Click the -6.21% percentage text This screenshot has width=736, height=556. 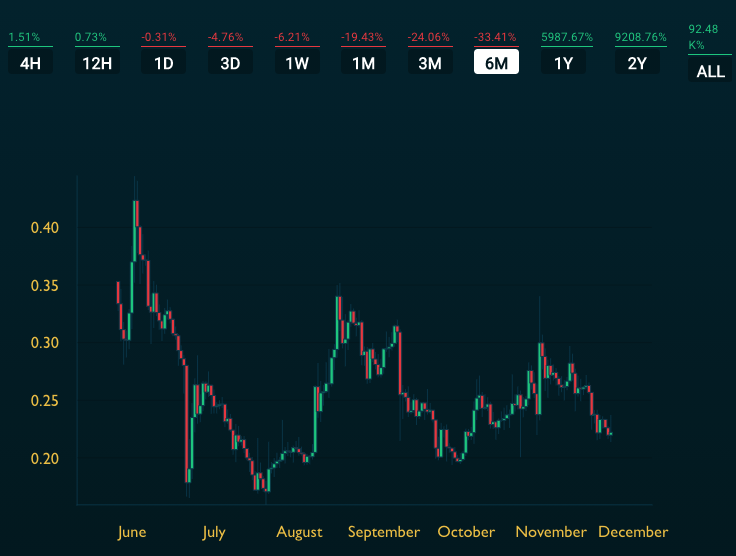pyautogui.click(x=292, y=37)
